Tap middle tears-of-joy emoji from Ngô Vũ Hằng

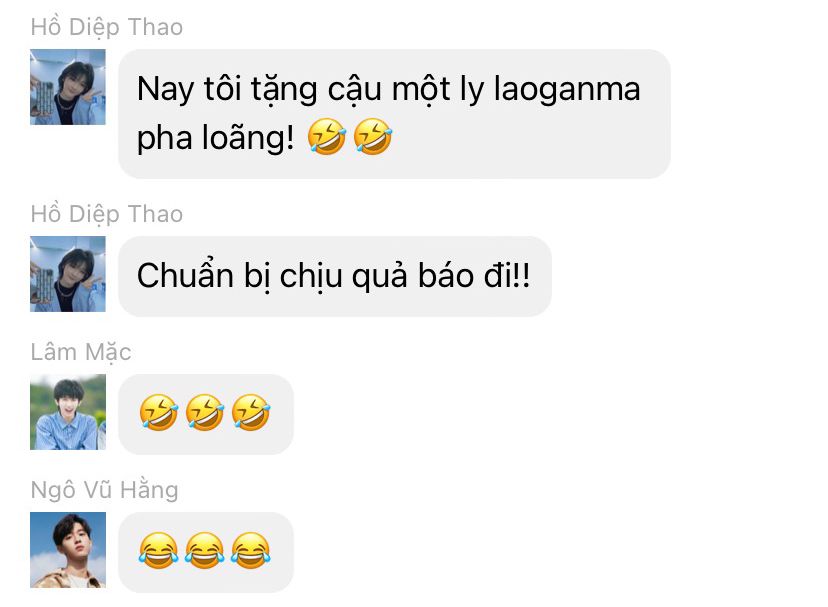[205, 550]
